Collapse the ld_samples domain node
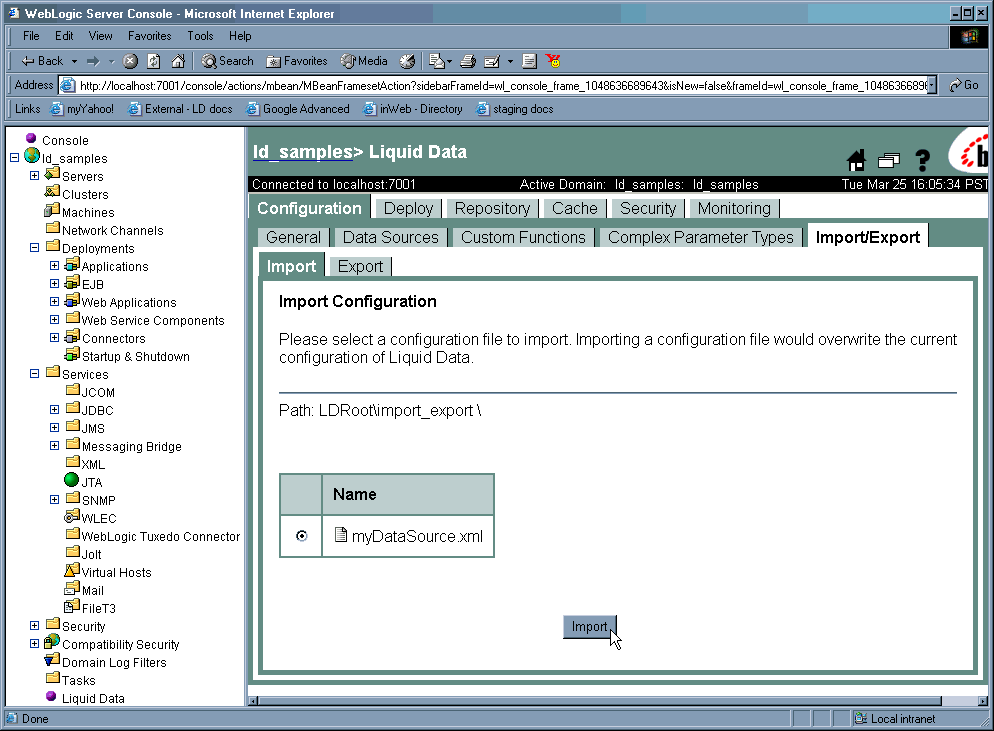 click(x=15, y=157)
